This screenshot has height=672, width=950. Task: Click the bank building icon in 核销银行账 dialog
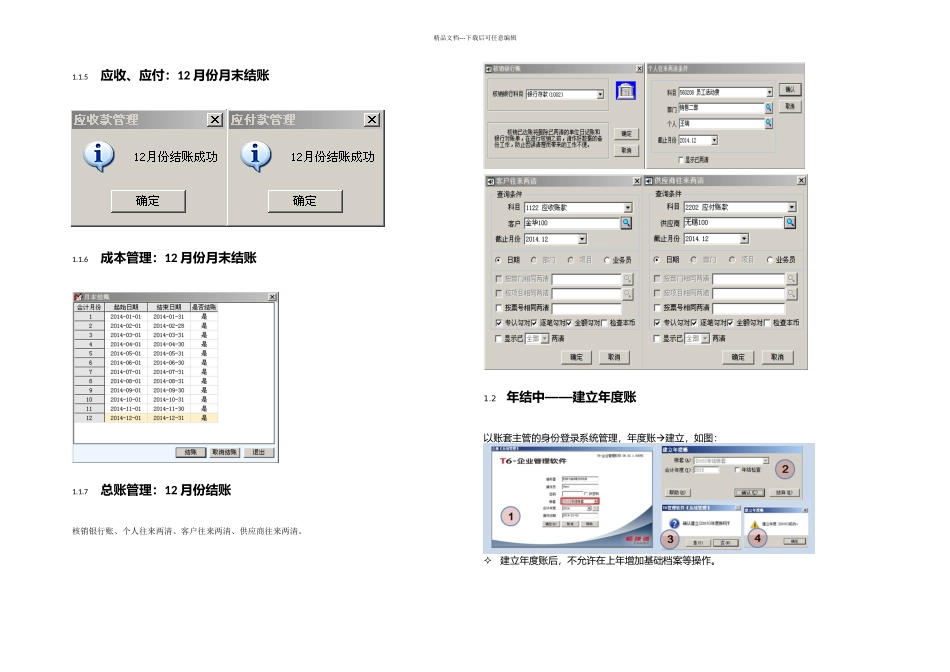626,90
